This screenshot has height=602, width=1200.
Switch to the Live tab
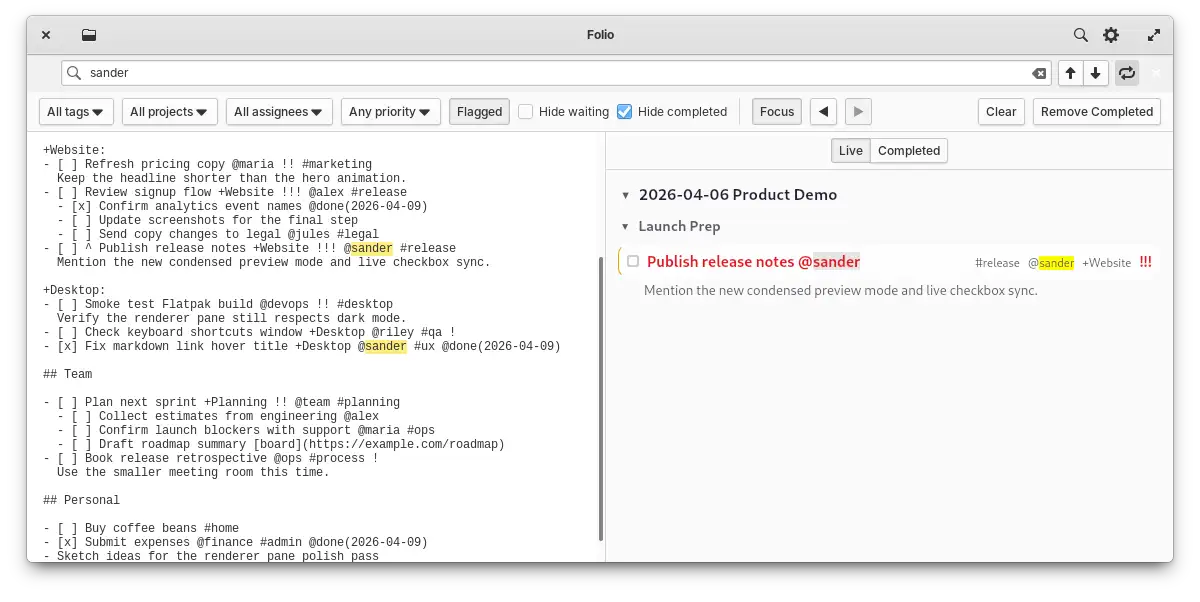click(851, 151)
